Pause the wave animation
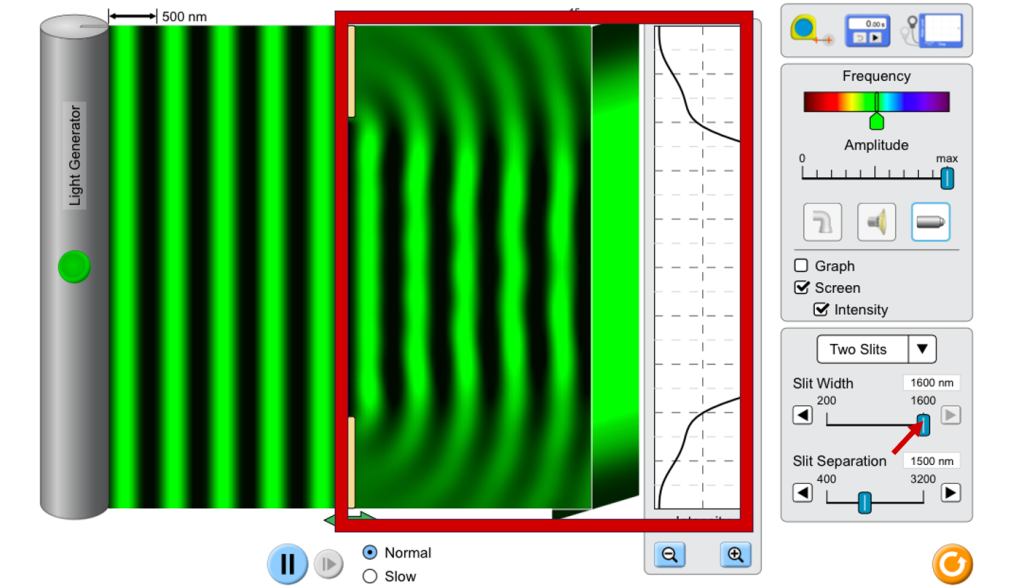The width and height of the screenshot is (1024, 586). tap(287, 564)
